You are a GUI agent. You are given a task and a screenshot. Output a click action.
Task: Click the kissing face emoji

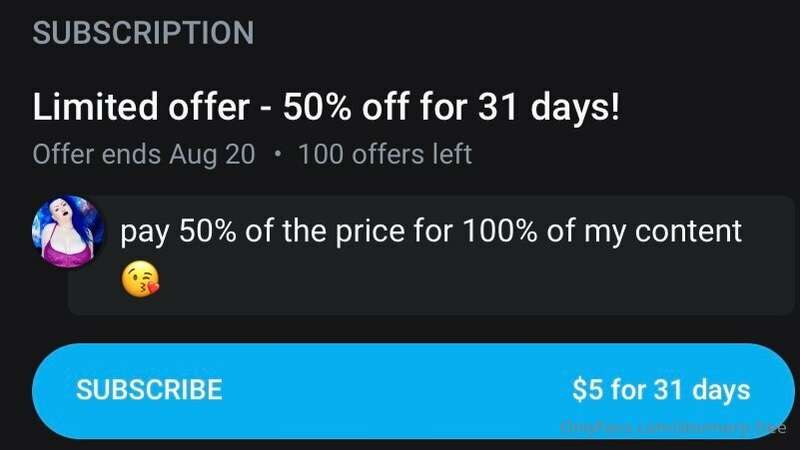coord(140,279)
